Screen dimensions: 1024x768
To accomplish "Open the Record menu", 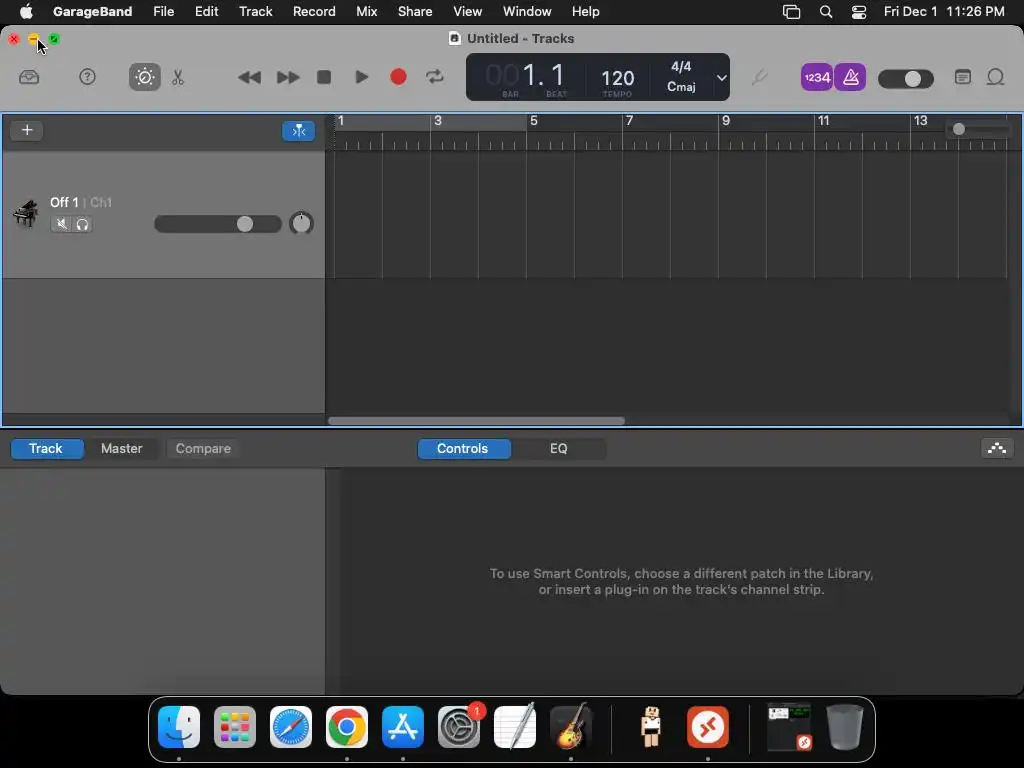I will click(314, 11).
